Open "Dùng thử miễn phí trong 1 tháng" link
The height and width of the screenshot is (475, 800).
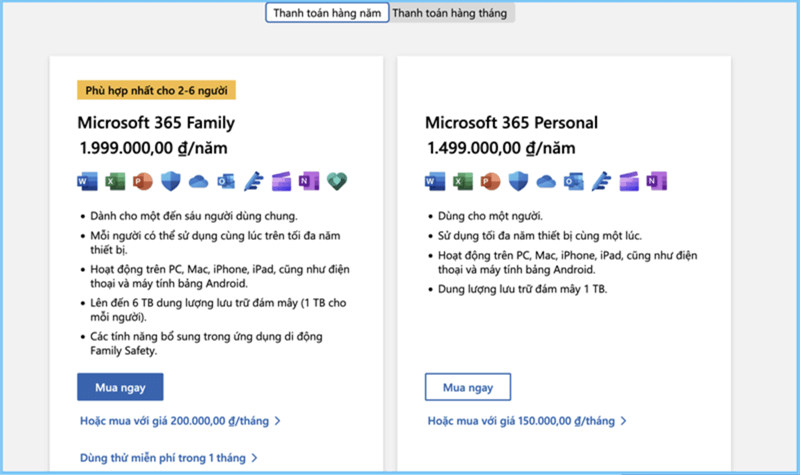pos(168,458)
